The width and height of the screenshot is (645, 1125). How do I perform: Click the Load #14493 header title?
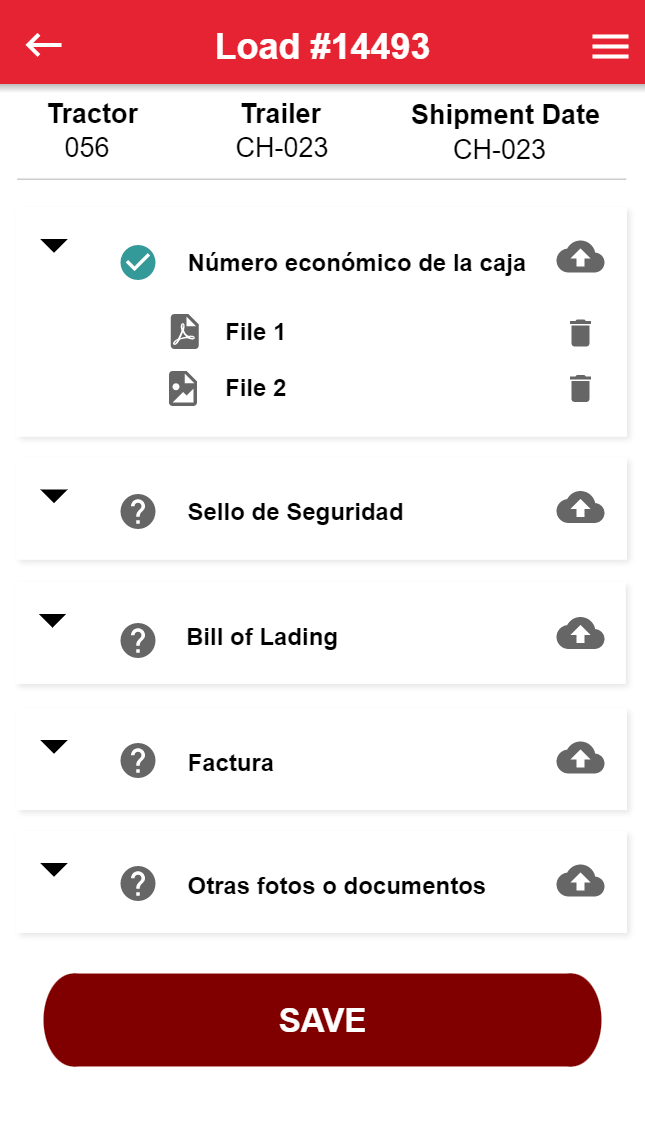pyautogui.click(x=322, y=46)
